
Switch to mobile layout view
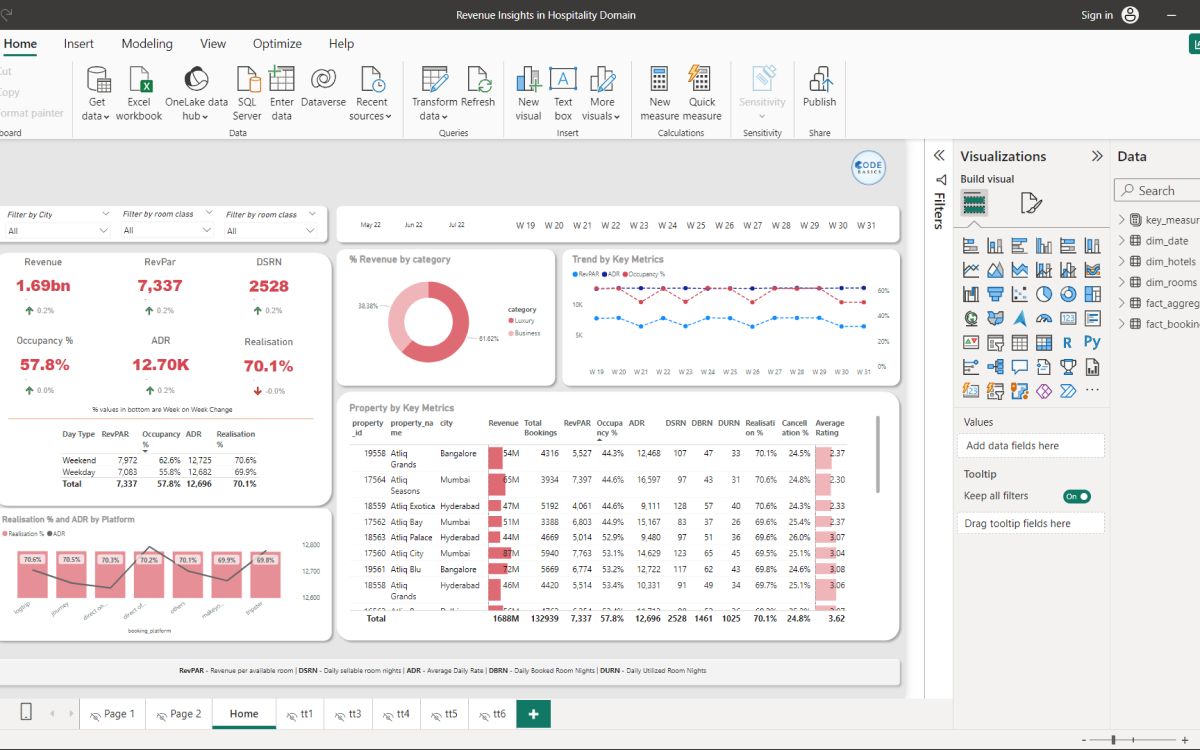pyautogui.click(x=26, y=713)
